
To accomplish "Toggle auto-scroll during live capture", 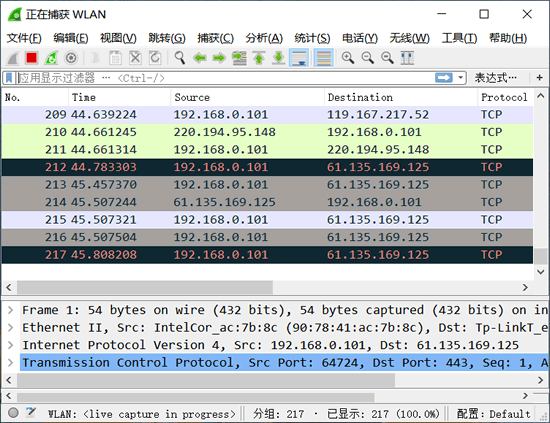I will [299, 58].
